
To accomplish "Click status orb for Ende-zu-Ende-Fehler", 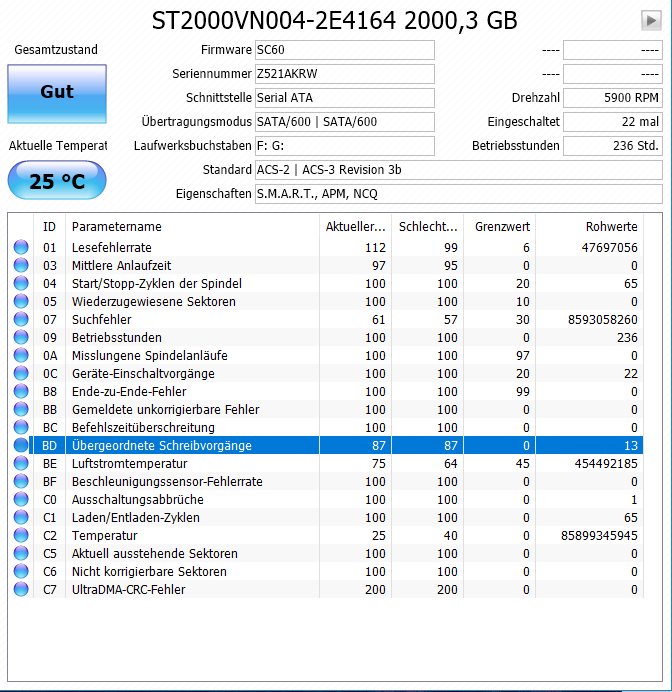I will pyautogui.click(x=21, y=391).
